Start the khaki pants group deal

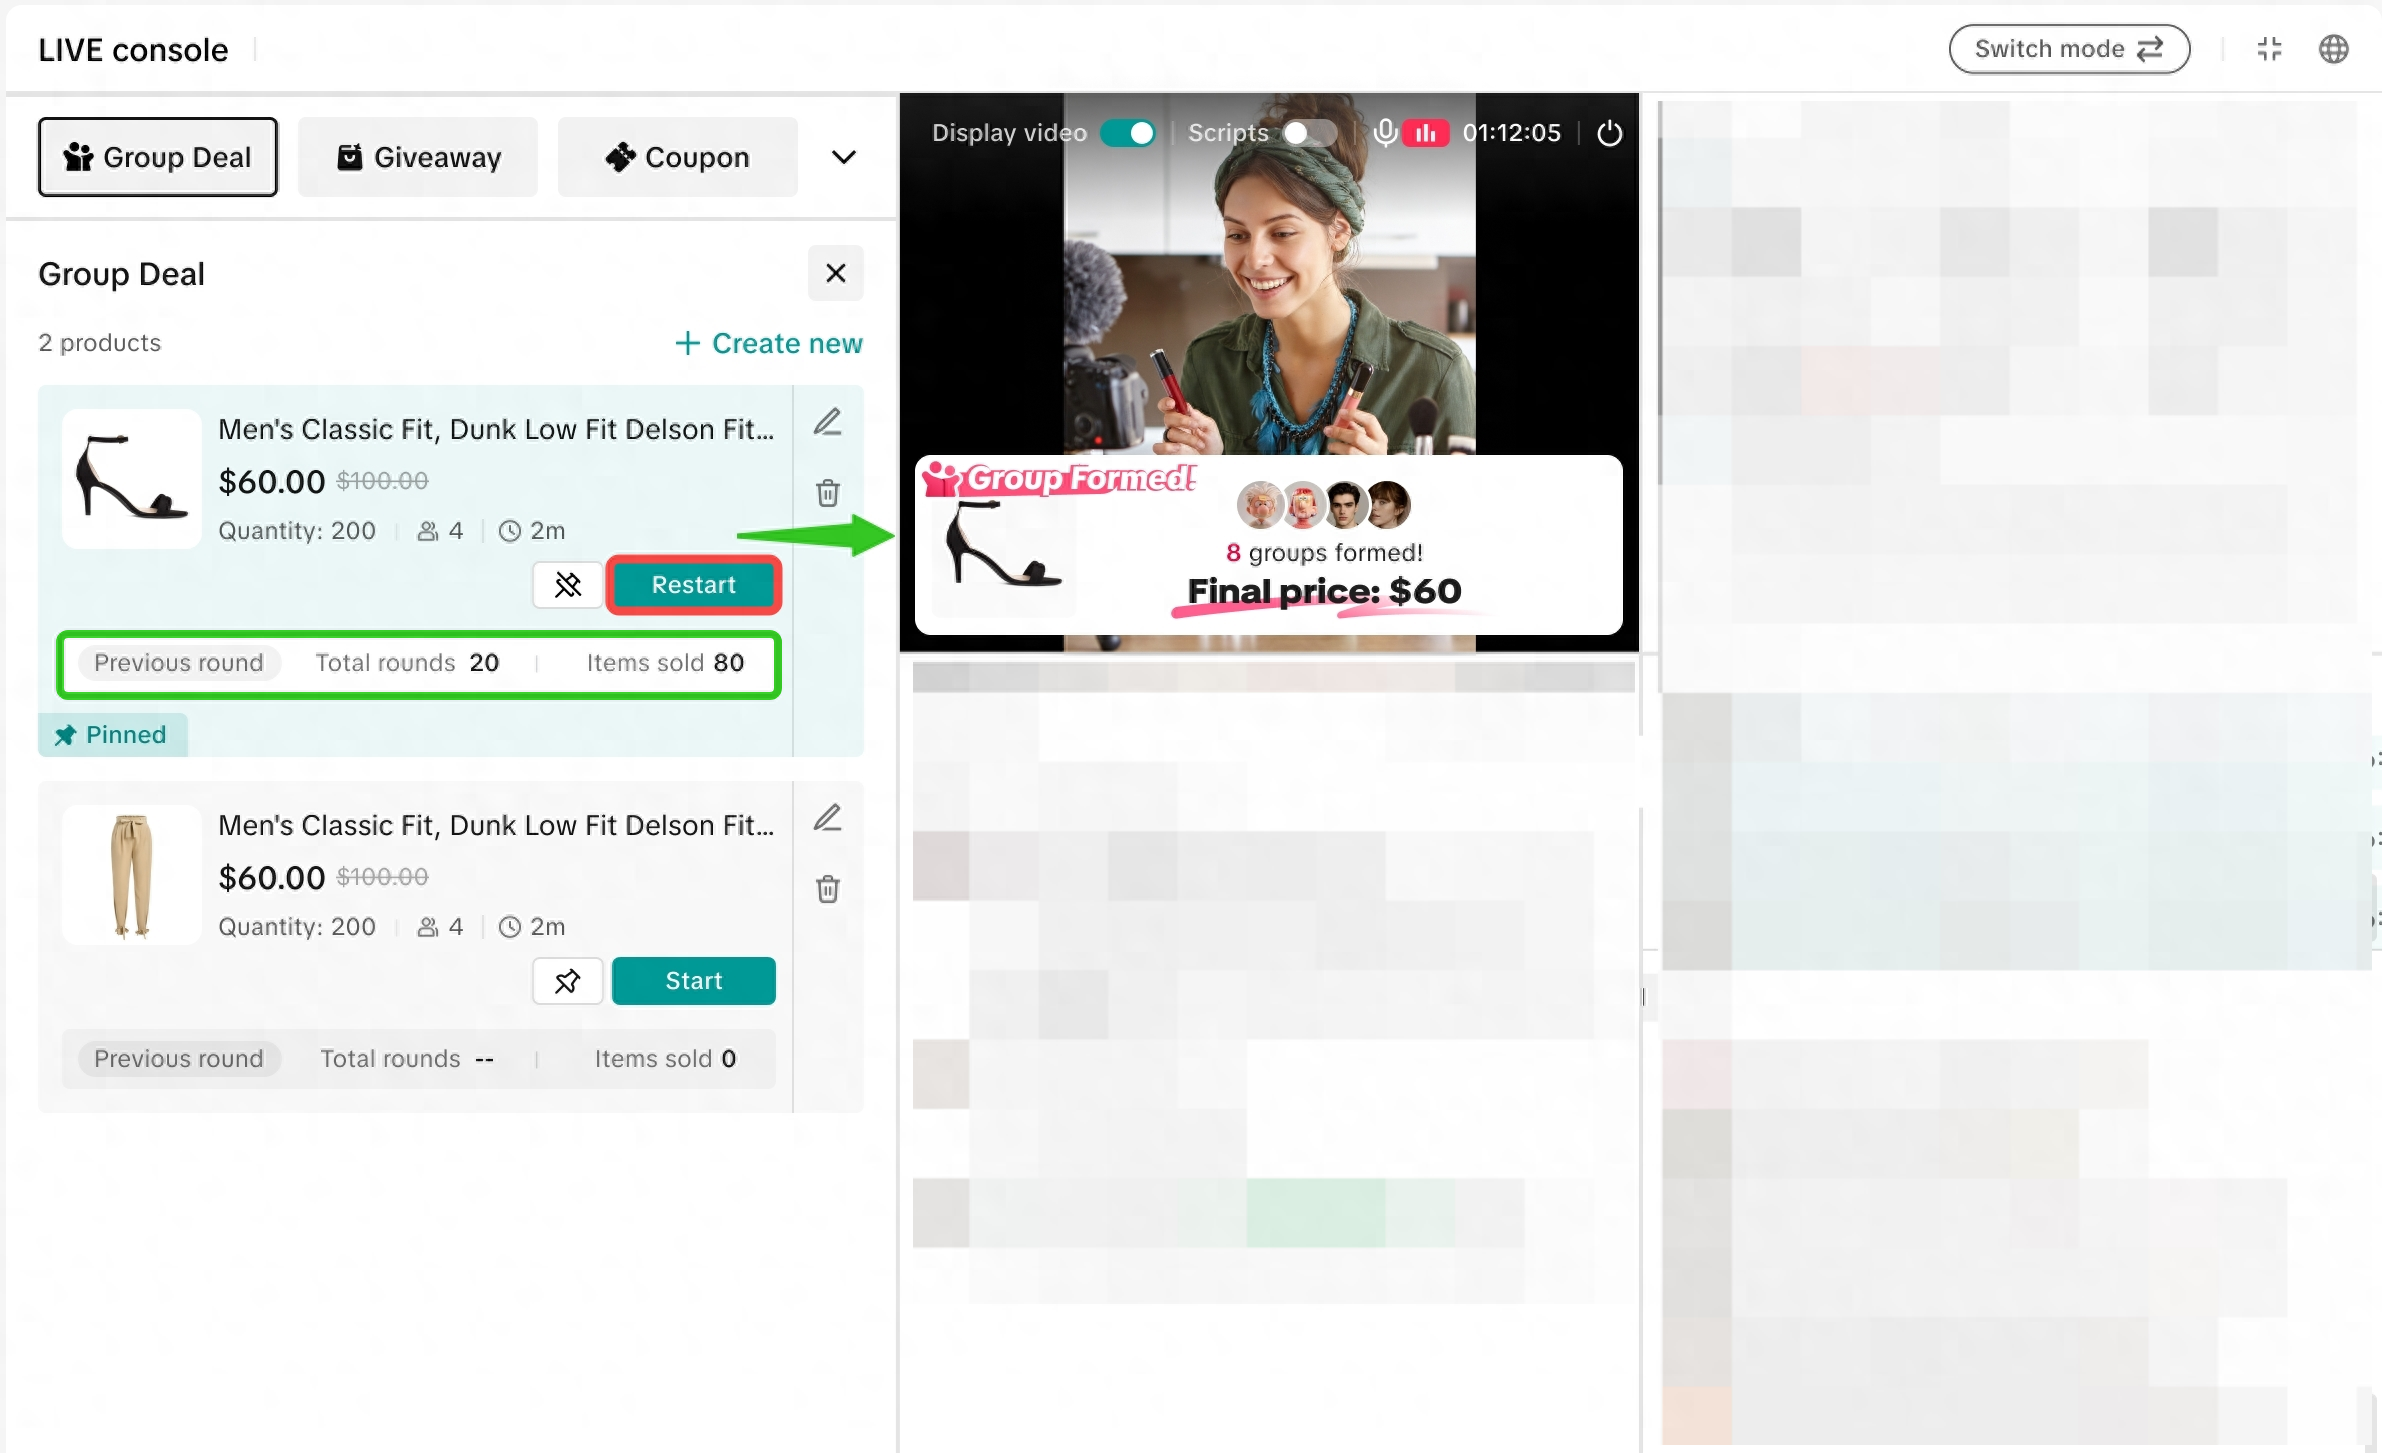pyautogui.click(x=693, y=981)
